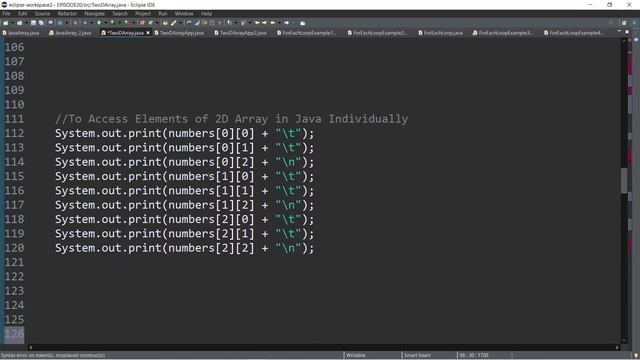Toggle Skip All Breakpoints icon

click(x=76, y=23)
